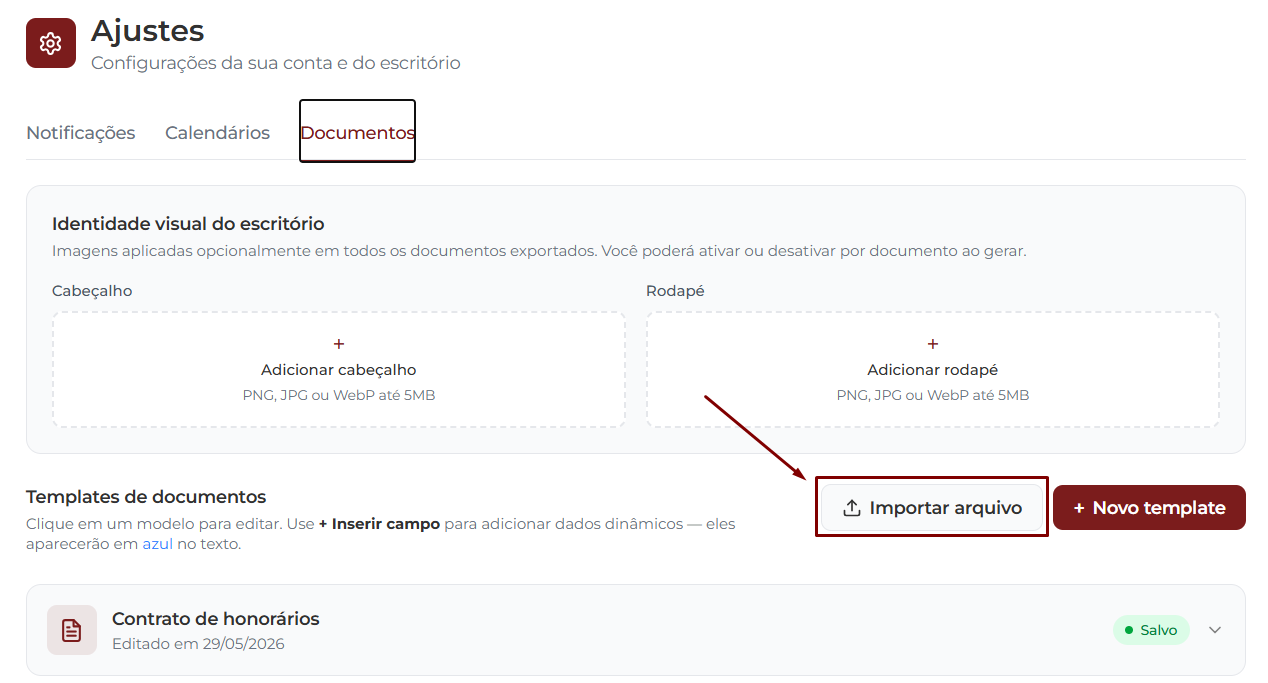This screenshot has height=683, width=1268.
Task: Click the Ajustes gear icon
Action: click(51, 43)
